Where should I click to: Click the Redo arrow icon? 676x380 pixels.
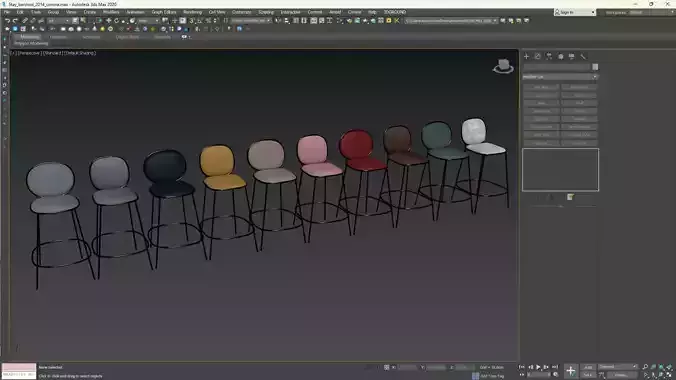[15, 20]
